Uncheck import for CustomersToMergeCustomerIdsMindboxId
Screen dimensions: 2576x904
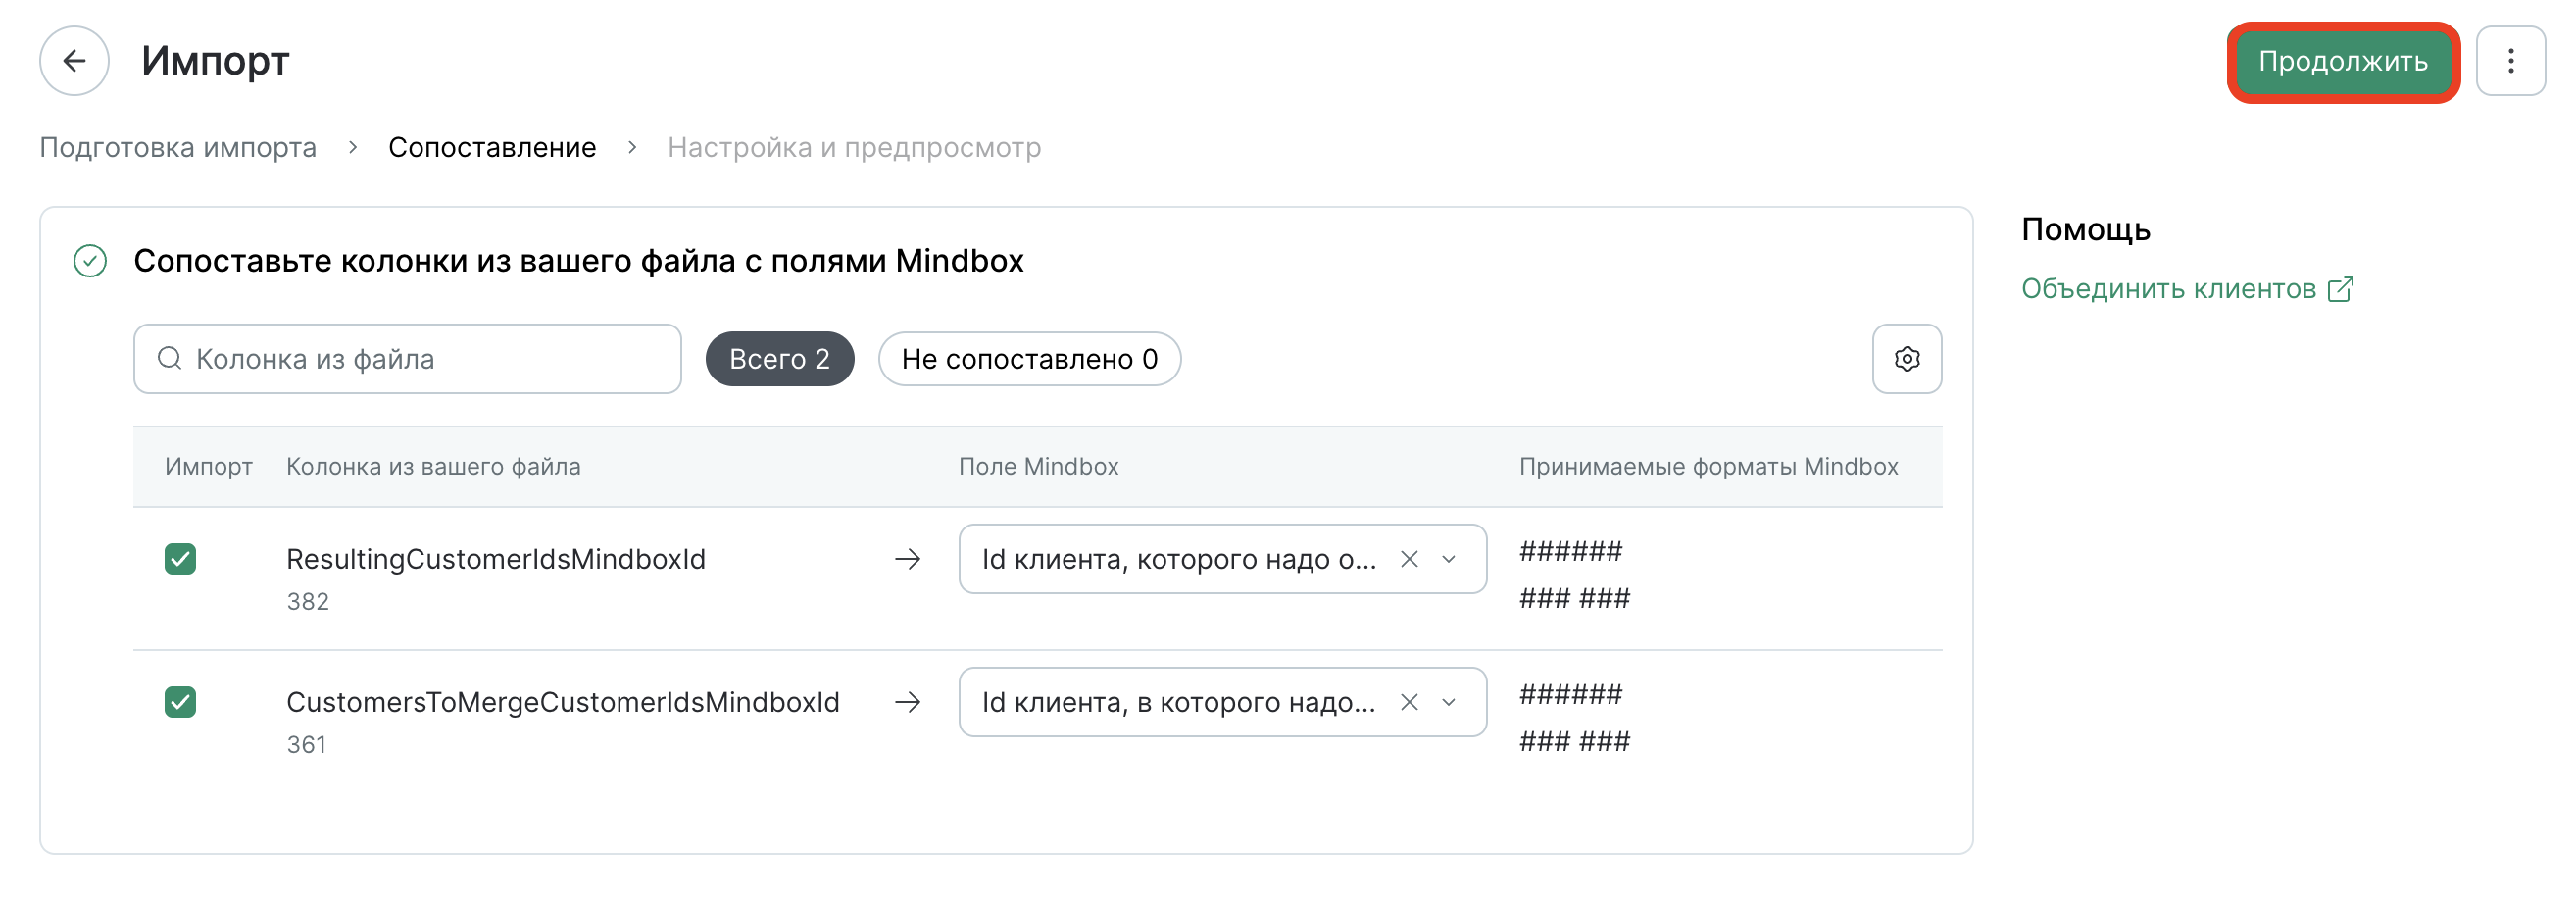coord(180,702)
